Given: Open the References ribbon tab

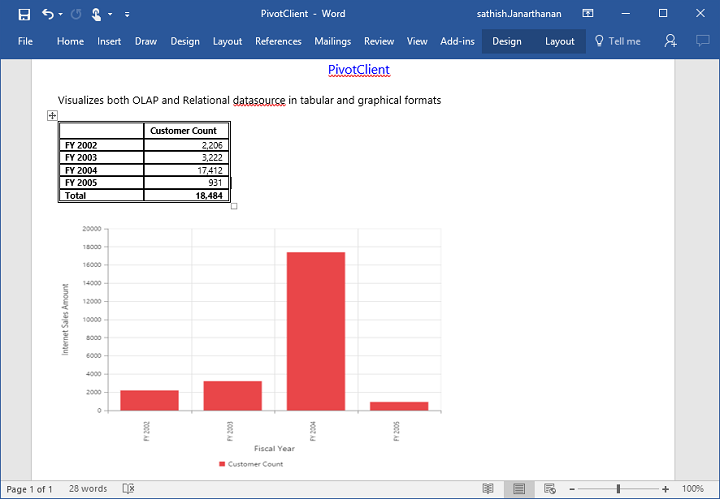Looking at the screenshot, I should pos(278,41).
